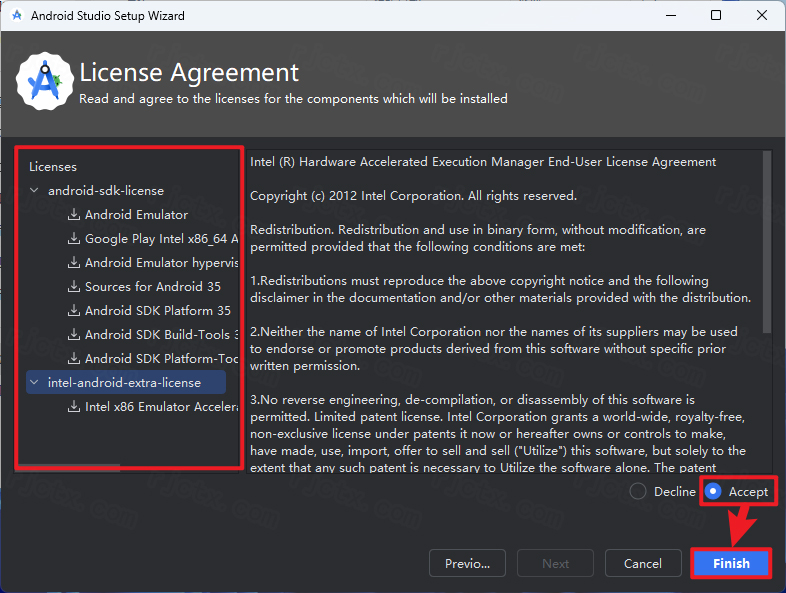Select Intel x86 Emulator Accelerator entry

[x=161, y=407]
